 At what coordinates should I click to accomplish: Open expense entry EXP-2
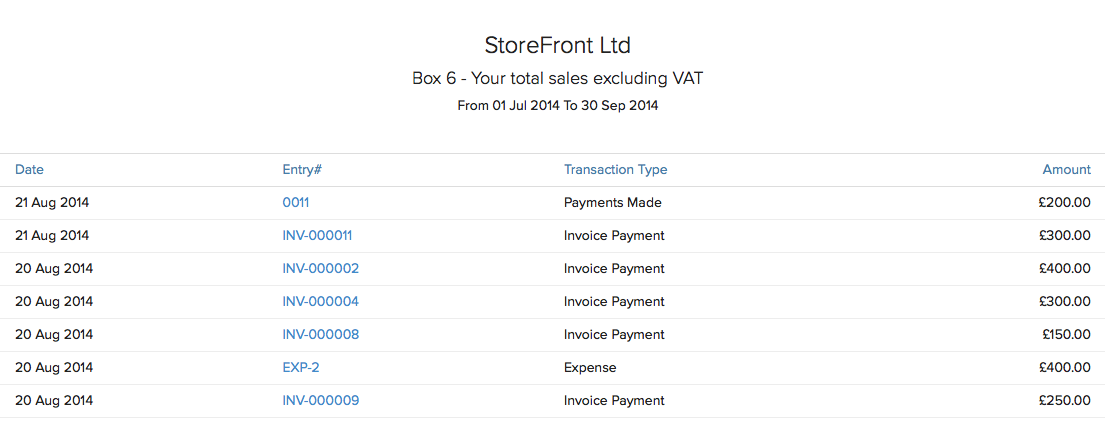(x=301, y=368)
